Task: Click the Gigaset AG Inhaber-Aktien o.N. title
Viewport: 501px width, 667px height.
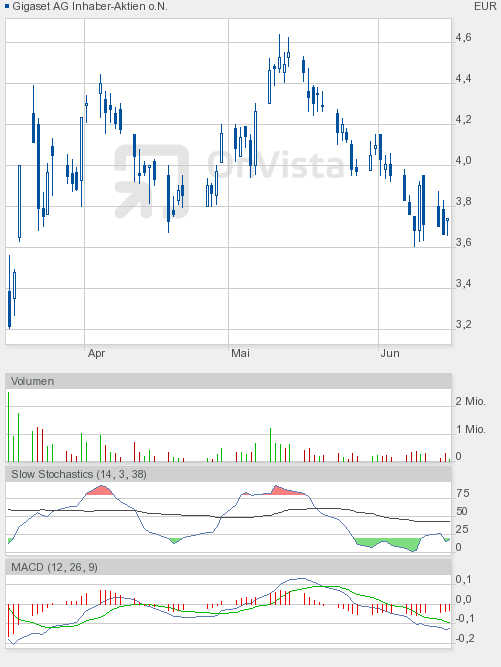Action: (90, 6)
